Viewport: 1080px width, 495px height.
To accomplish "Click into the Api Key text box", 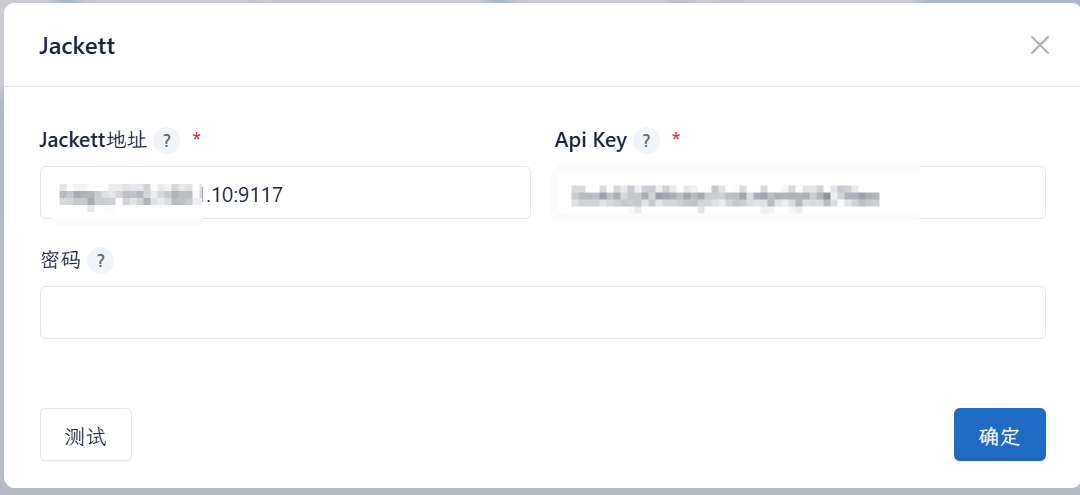I will 980,193.
